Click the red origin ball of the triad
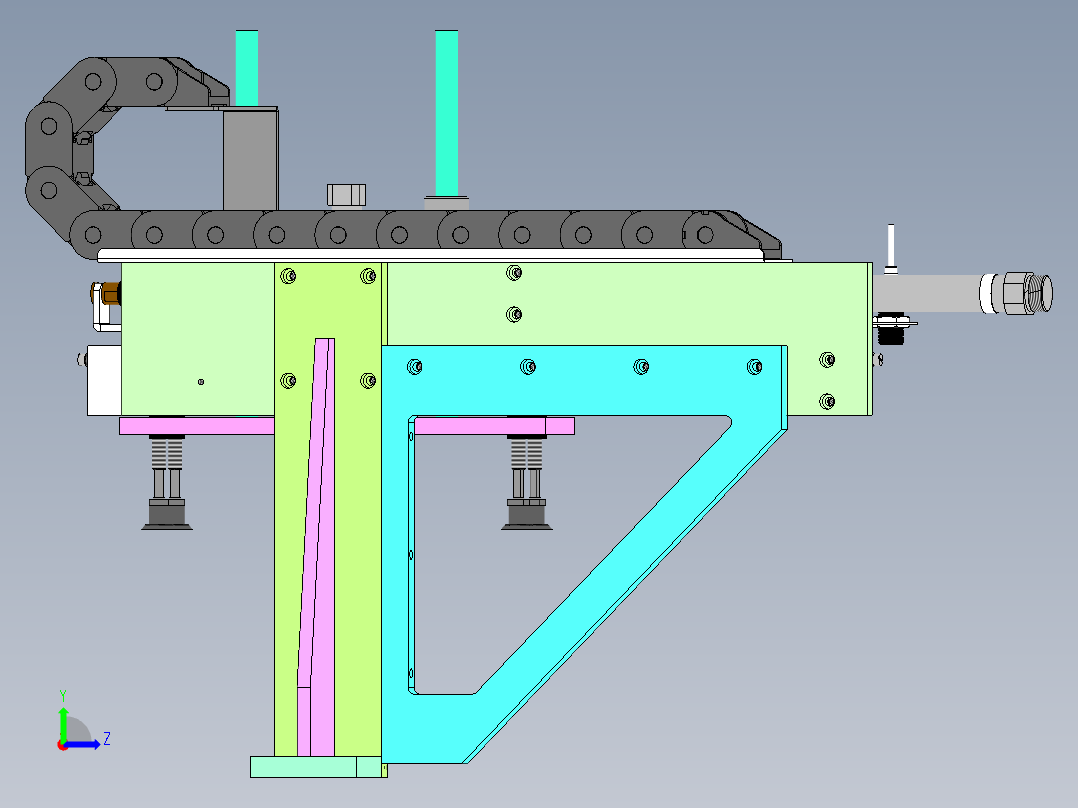1078x808 pixels. pyautogui.click(x=63, y=745)
